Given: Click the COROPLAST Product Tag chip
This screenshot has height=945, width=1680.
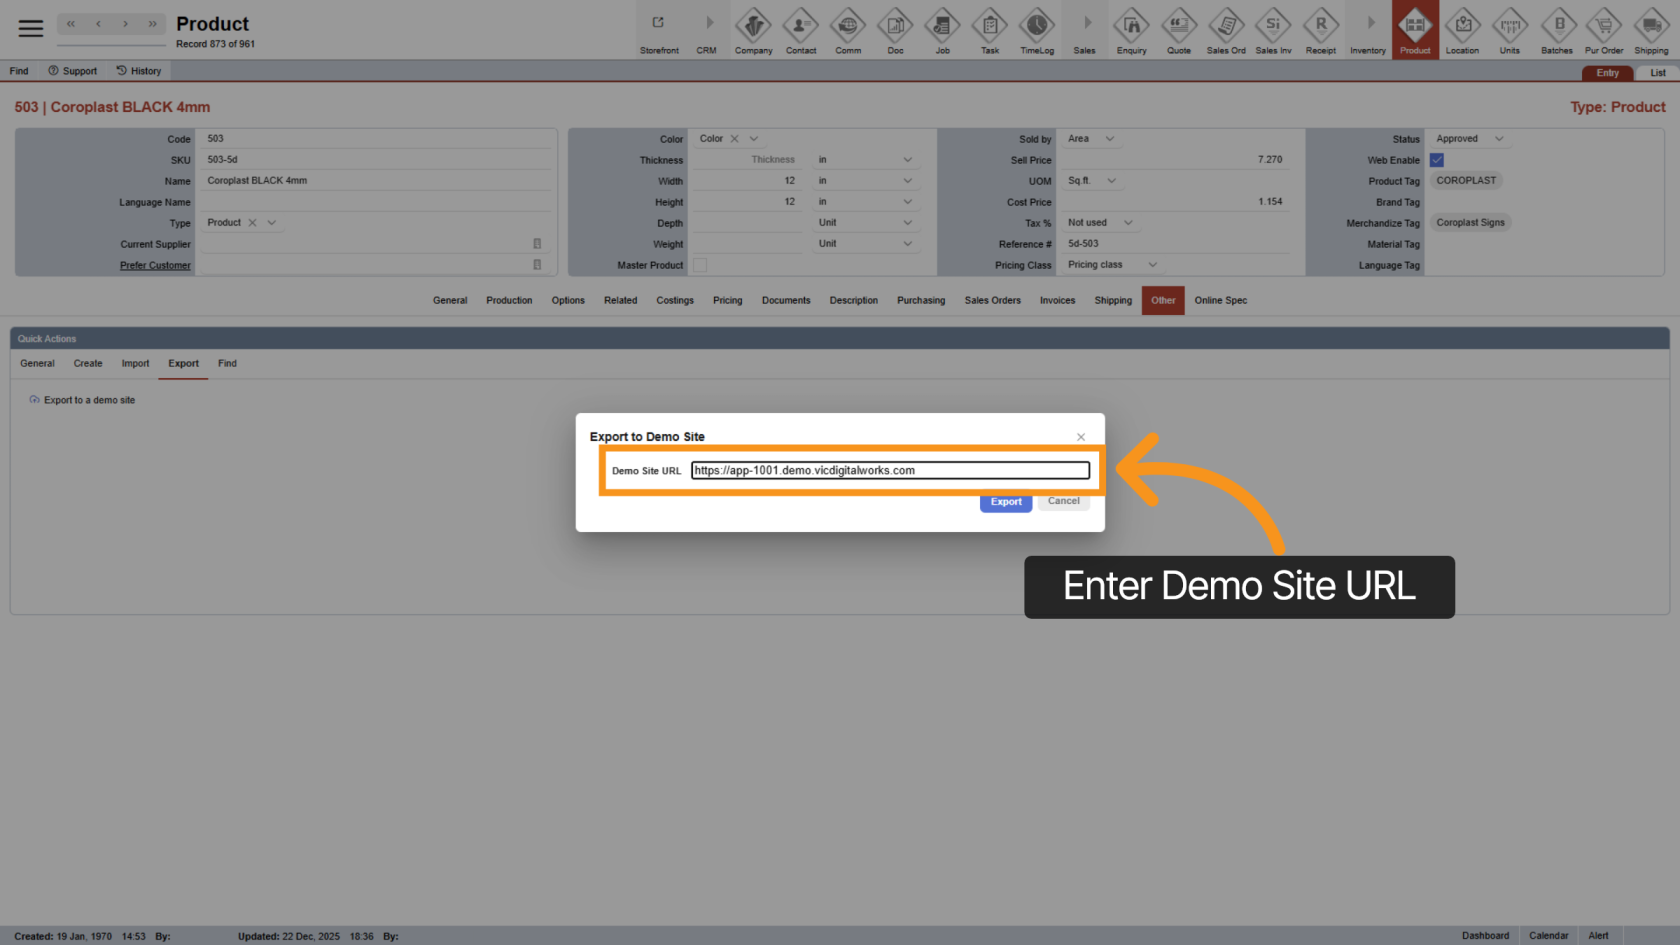Looking at the screenshot, I should [1466, 180].
